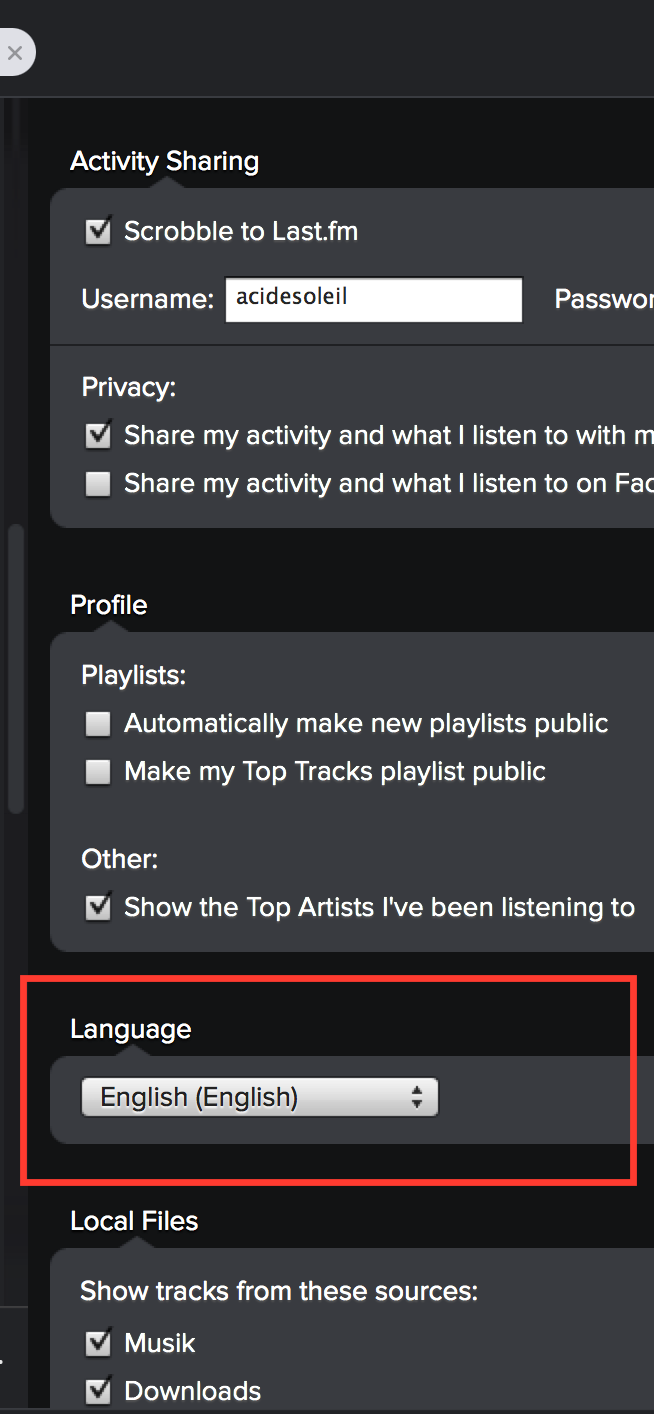Open the English (English) language dropdown
The image size is (654, 1414).
tap(260, 1097)
